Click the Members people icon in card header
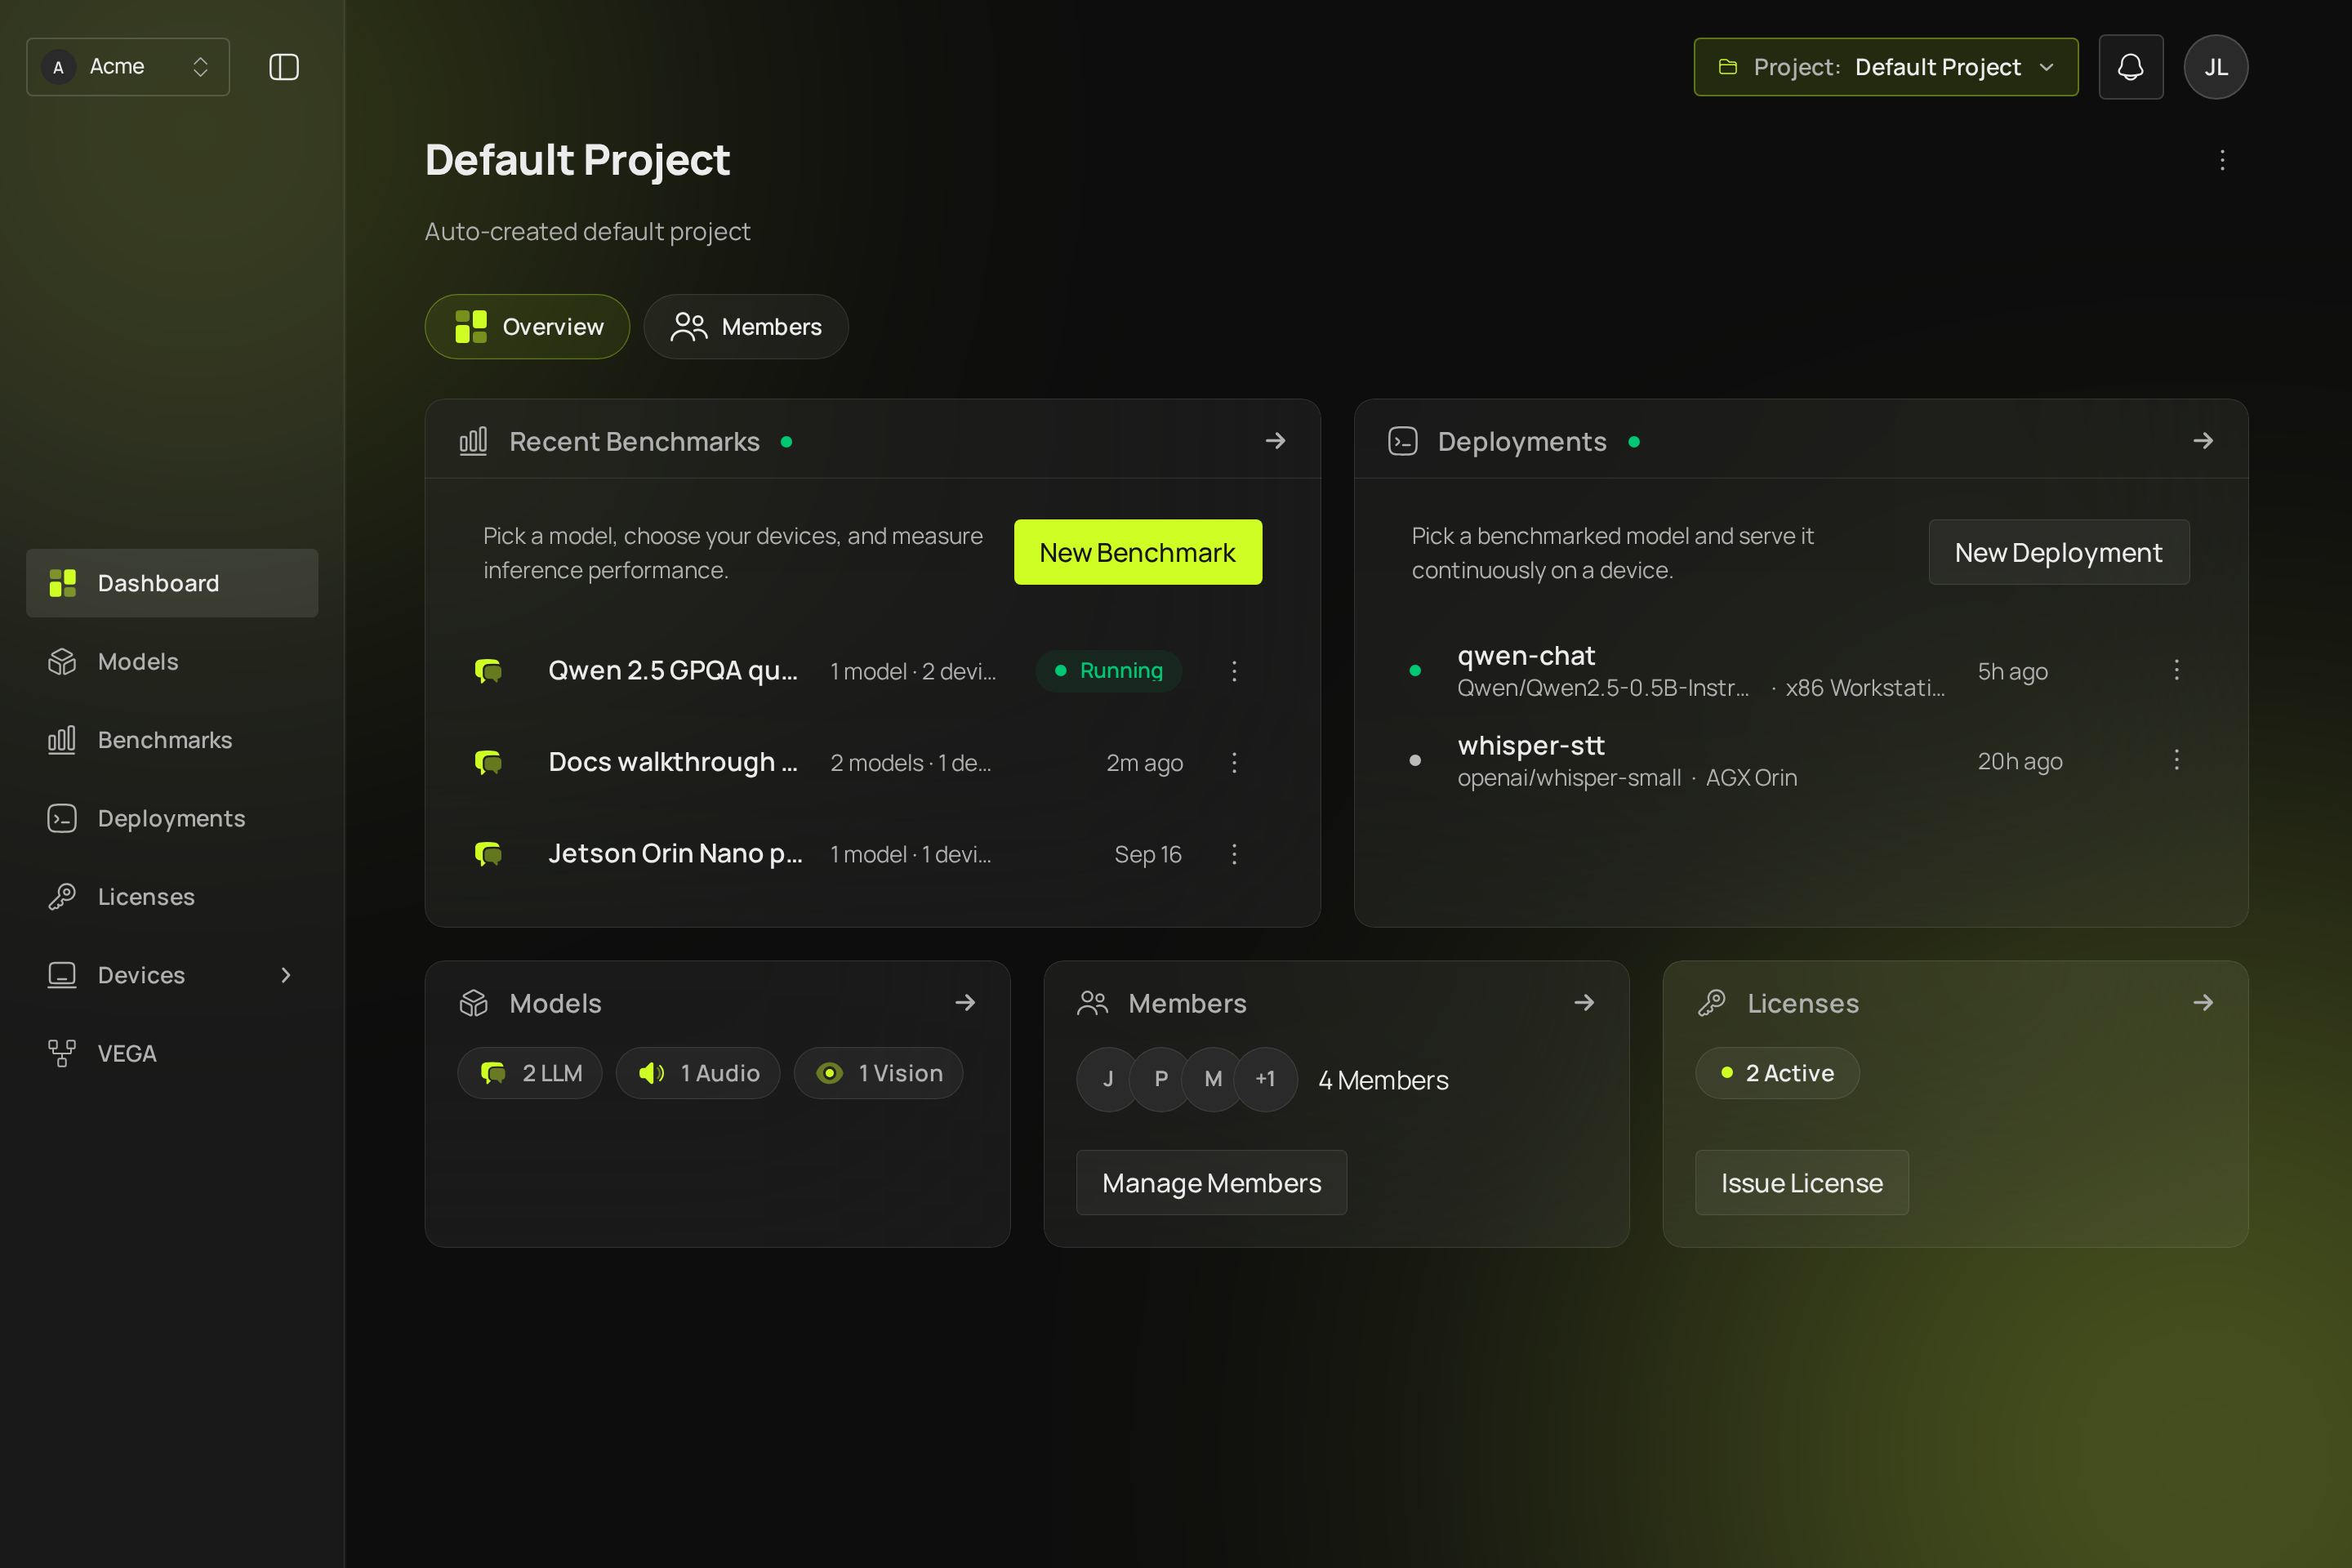Image resolution: width=2352 pixels, height=1568 pixels. pyautogui.click(x=1093, y=1003)
